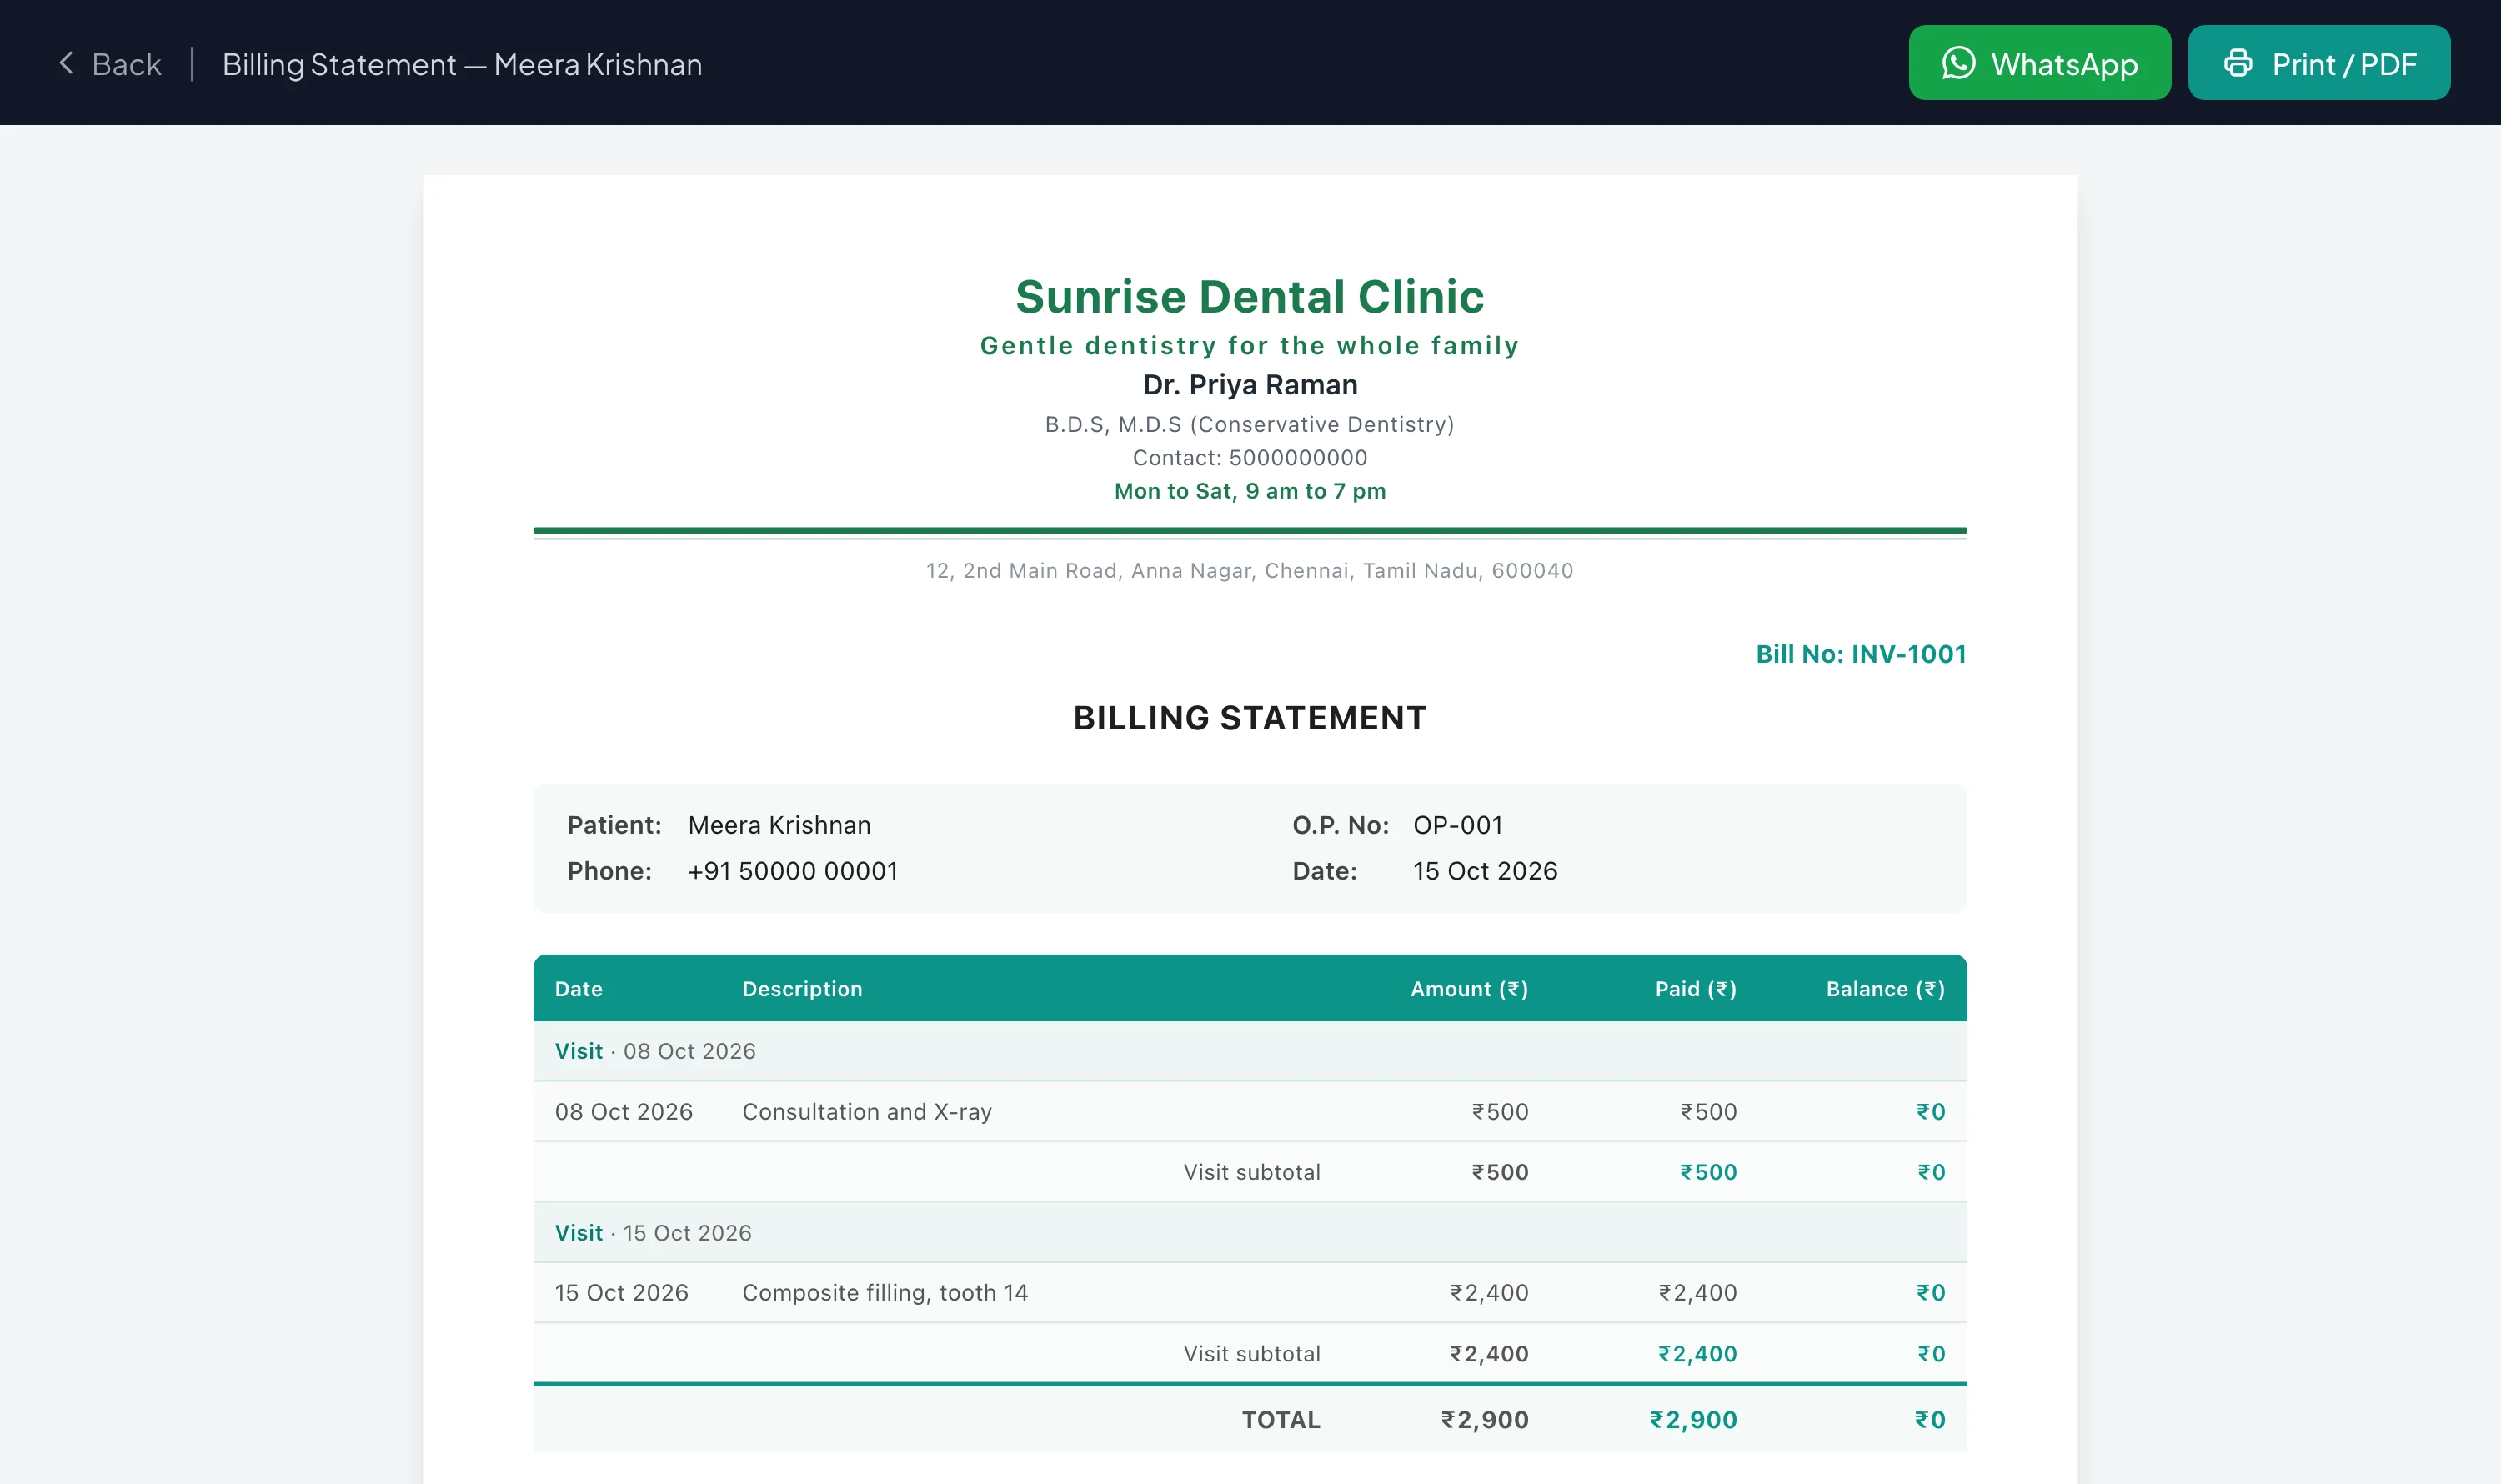This screenshot has width=2501, height=1484.
Task: Click the Visit · 15 Oct 2026 group row
Action: coord(1249,1233)
